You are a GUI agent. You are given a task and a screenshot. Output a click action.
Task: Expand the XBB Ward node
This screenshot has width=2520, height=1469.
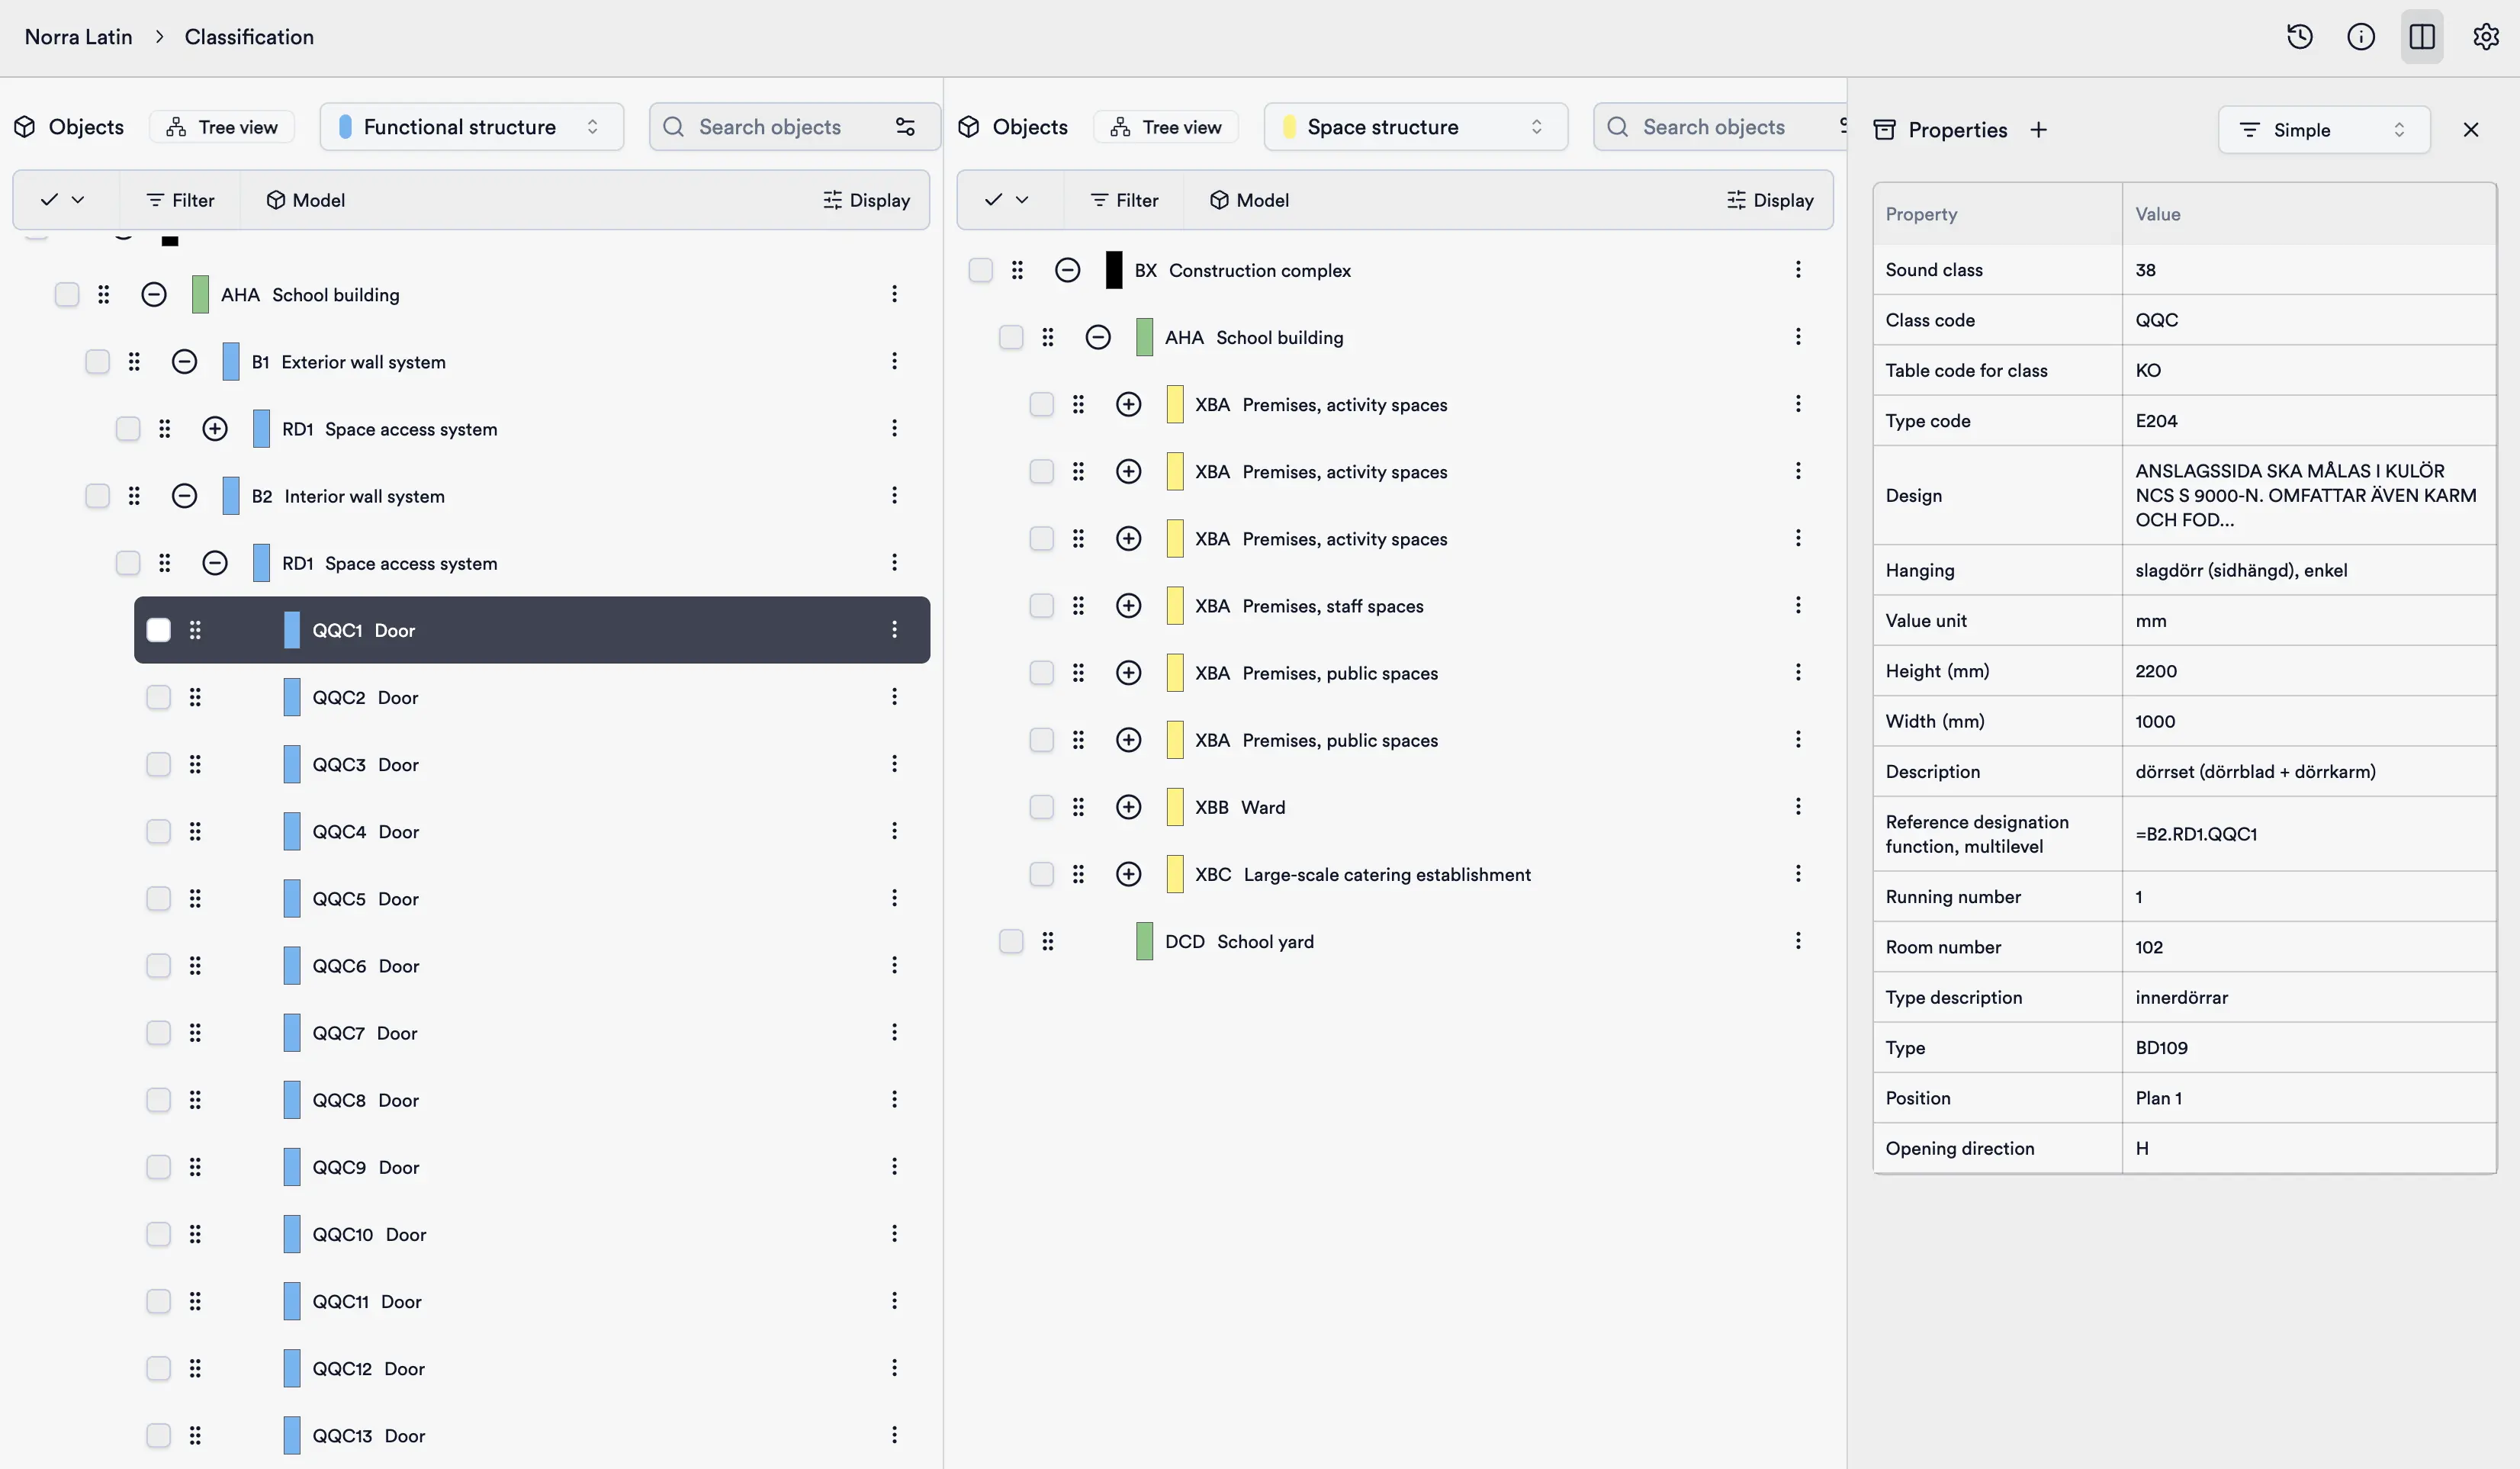pyautogui.click(x=1128, y=806)
